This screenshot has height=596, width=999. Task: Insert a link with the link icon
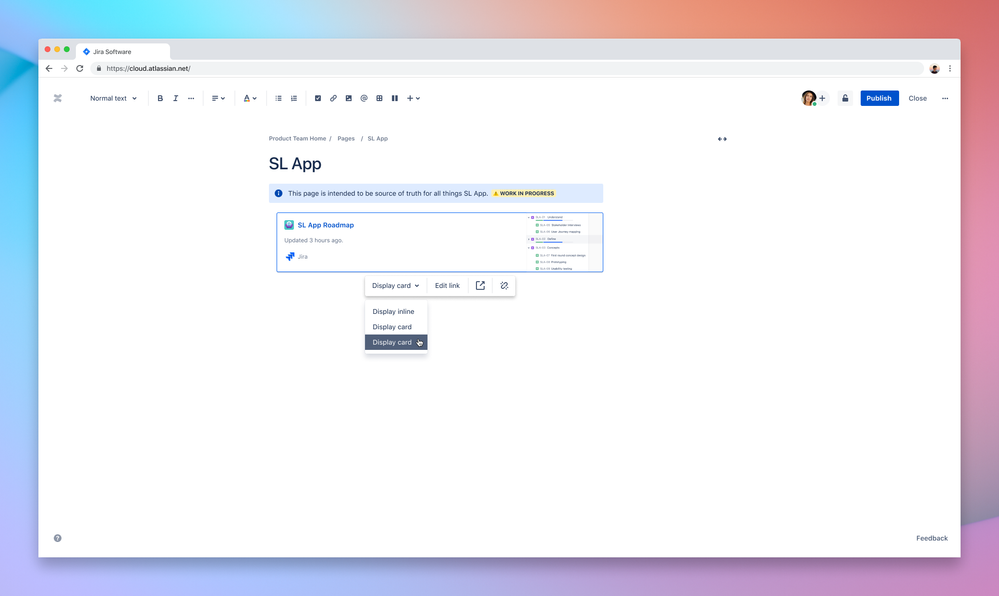pos(333,98)
